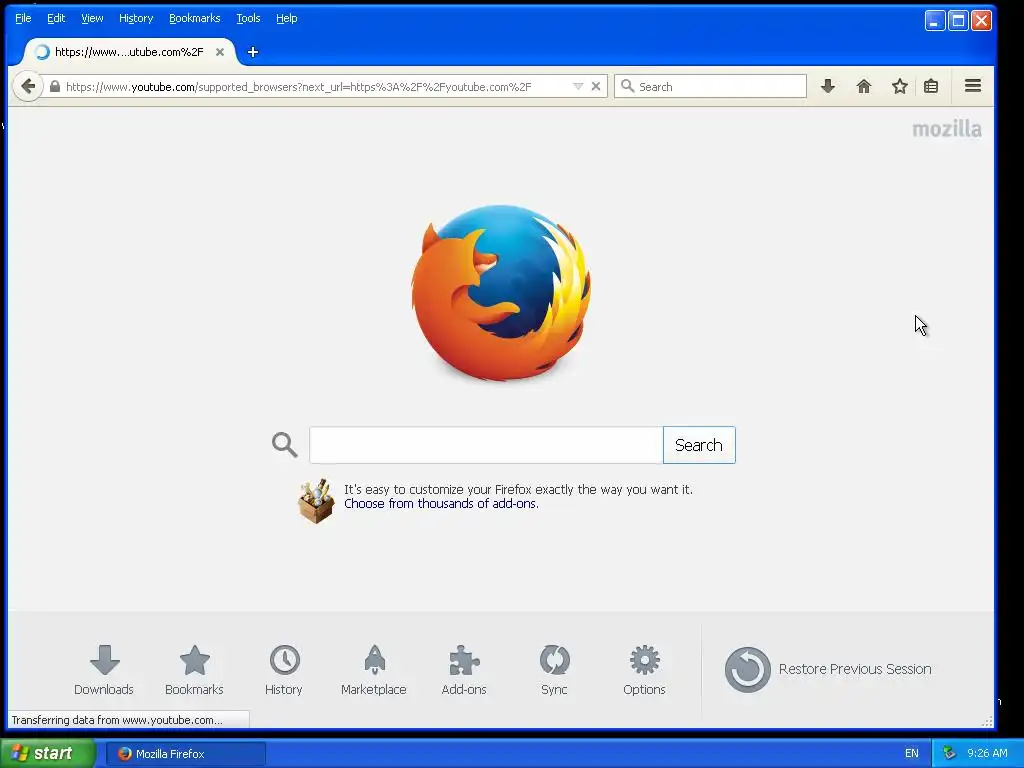Open the Bookmarks menu

[195, 18]
